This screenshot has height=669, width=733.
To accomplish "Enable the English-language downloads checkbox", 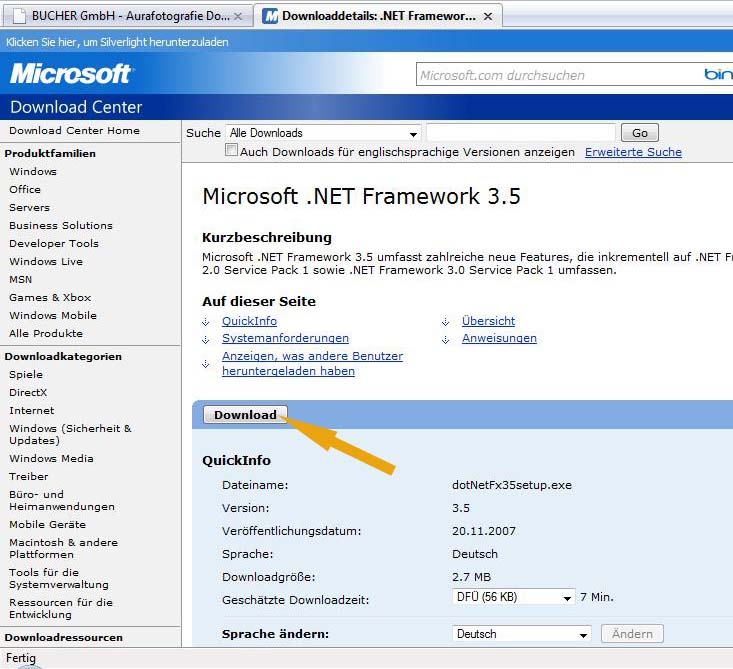I will pos(232,151).
